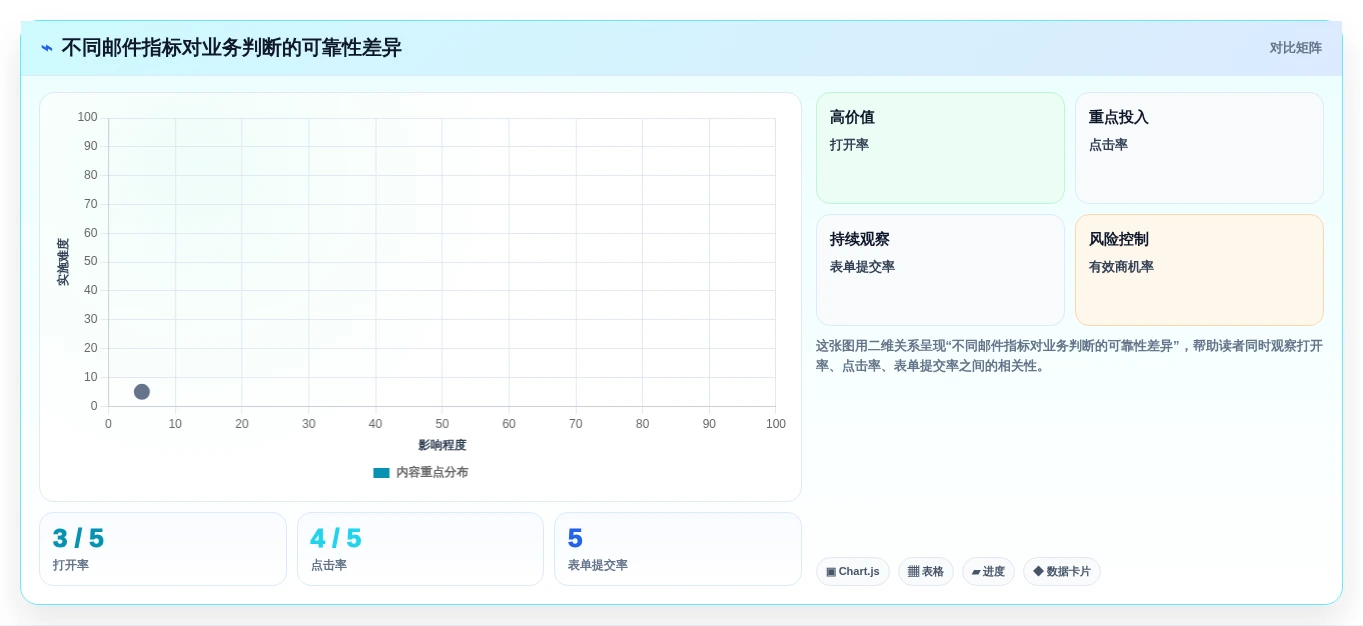Toggle the 内容重点分布 legend swatch

click(381, 473)
